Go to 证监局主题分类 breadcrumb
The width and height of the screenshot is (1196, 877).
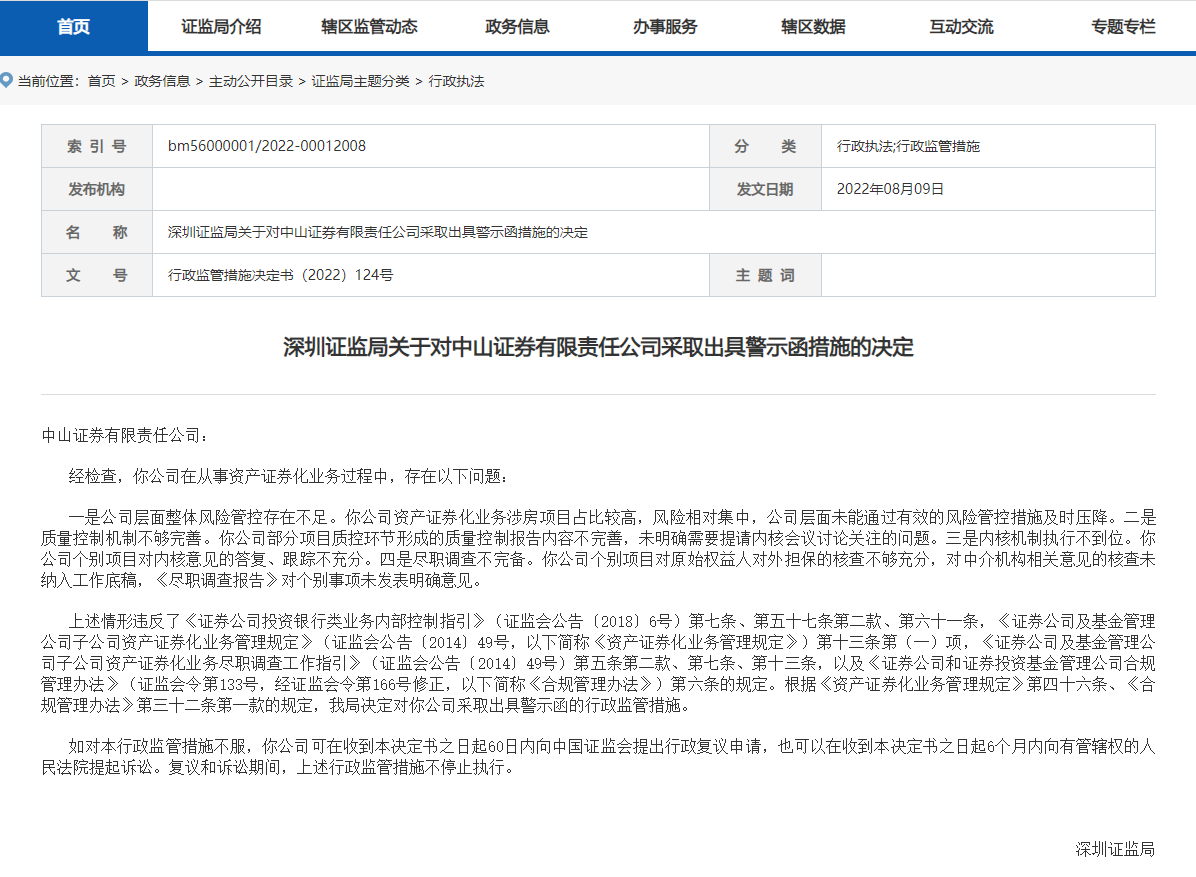(360, 81)
